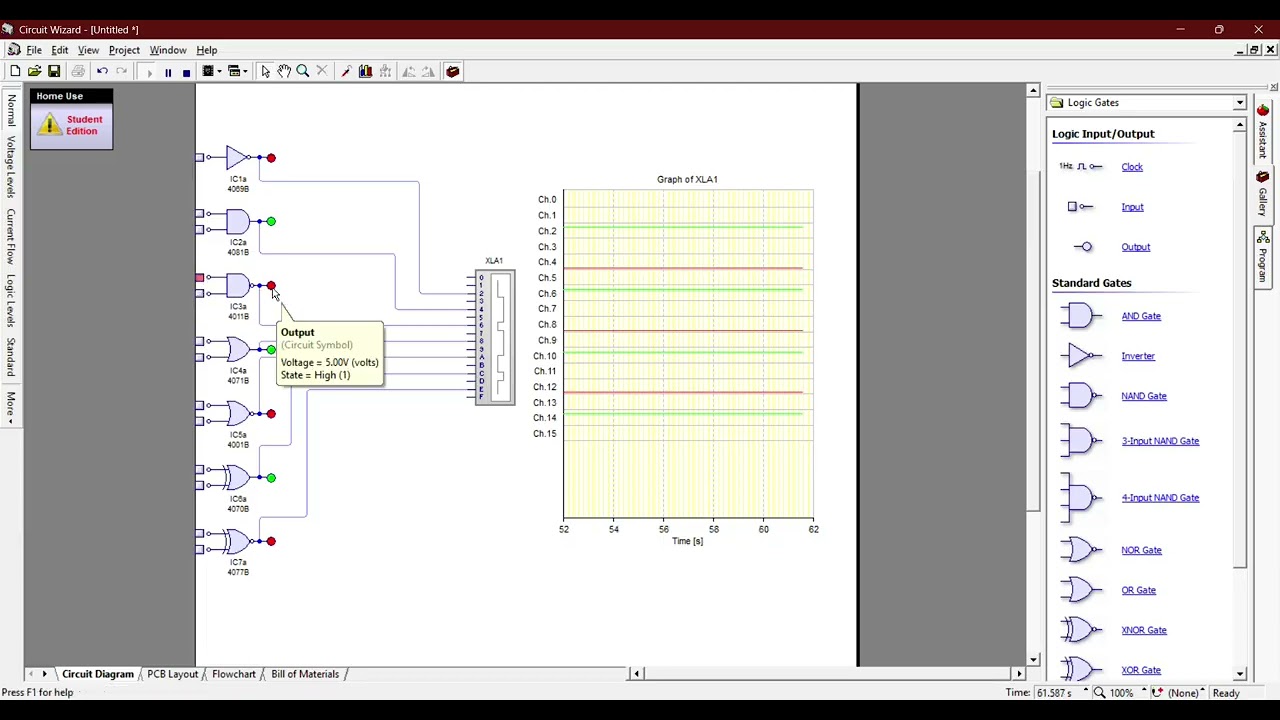1280x720 pixels.
Task: Select the 3-Input NAND Gate symbol icon
Action: pyautogui.click(x=1081, y=441)
